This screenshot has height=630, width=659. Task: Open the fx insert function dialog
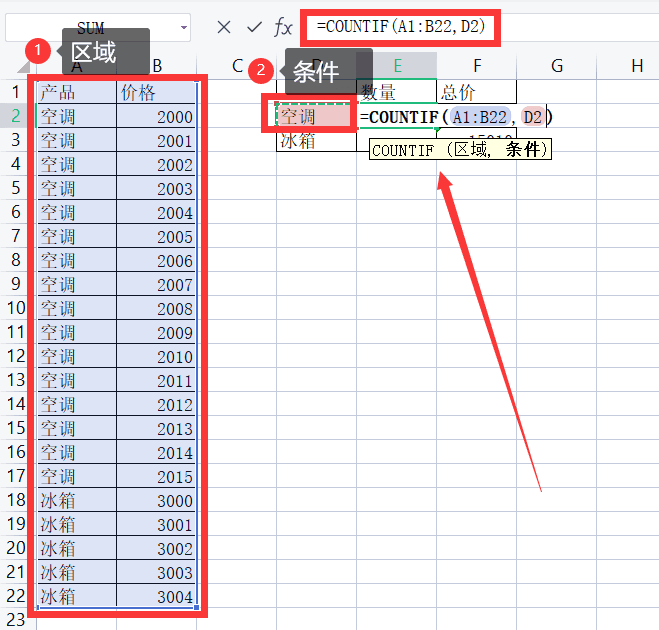pyautogui.click(x=284, y=27)
